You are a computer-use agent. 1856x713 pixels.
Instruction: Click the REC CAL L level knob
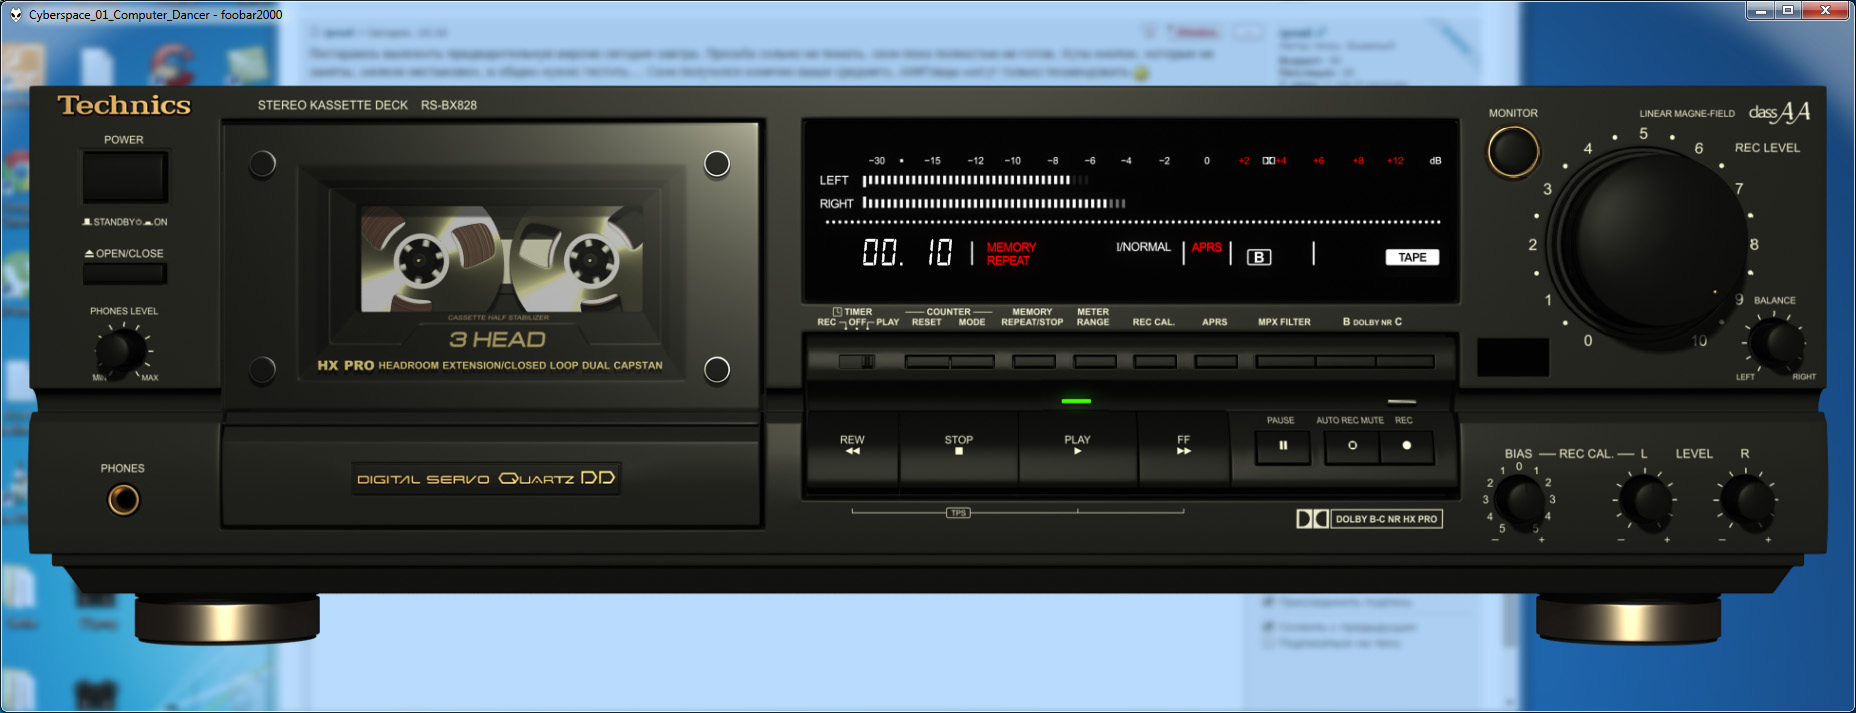(1645, 499)
